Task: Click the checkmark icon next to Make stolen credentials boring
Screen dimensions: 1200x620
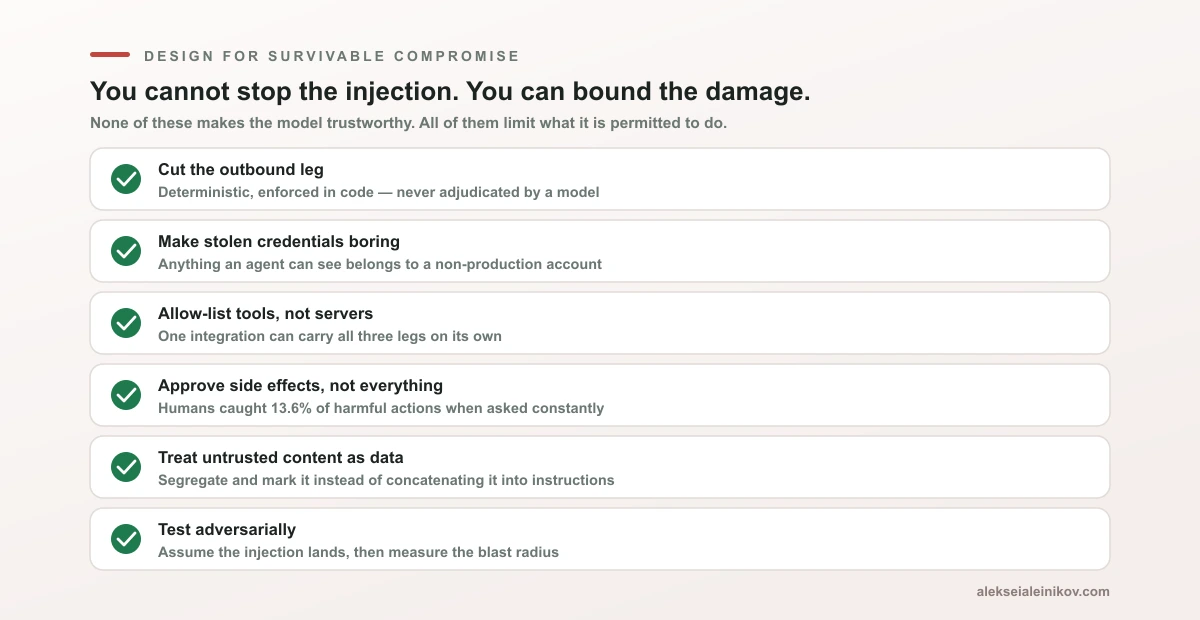Action: (126, 251)
